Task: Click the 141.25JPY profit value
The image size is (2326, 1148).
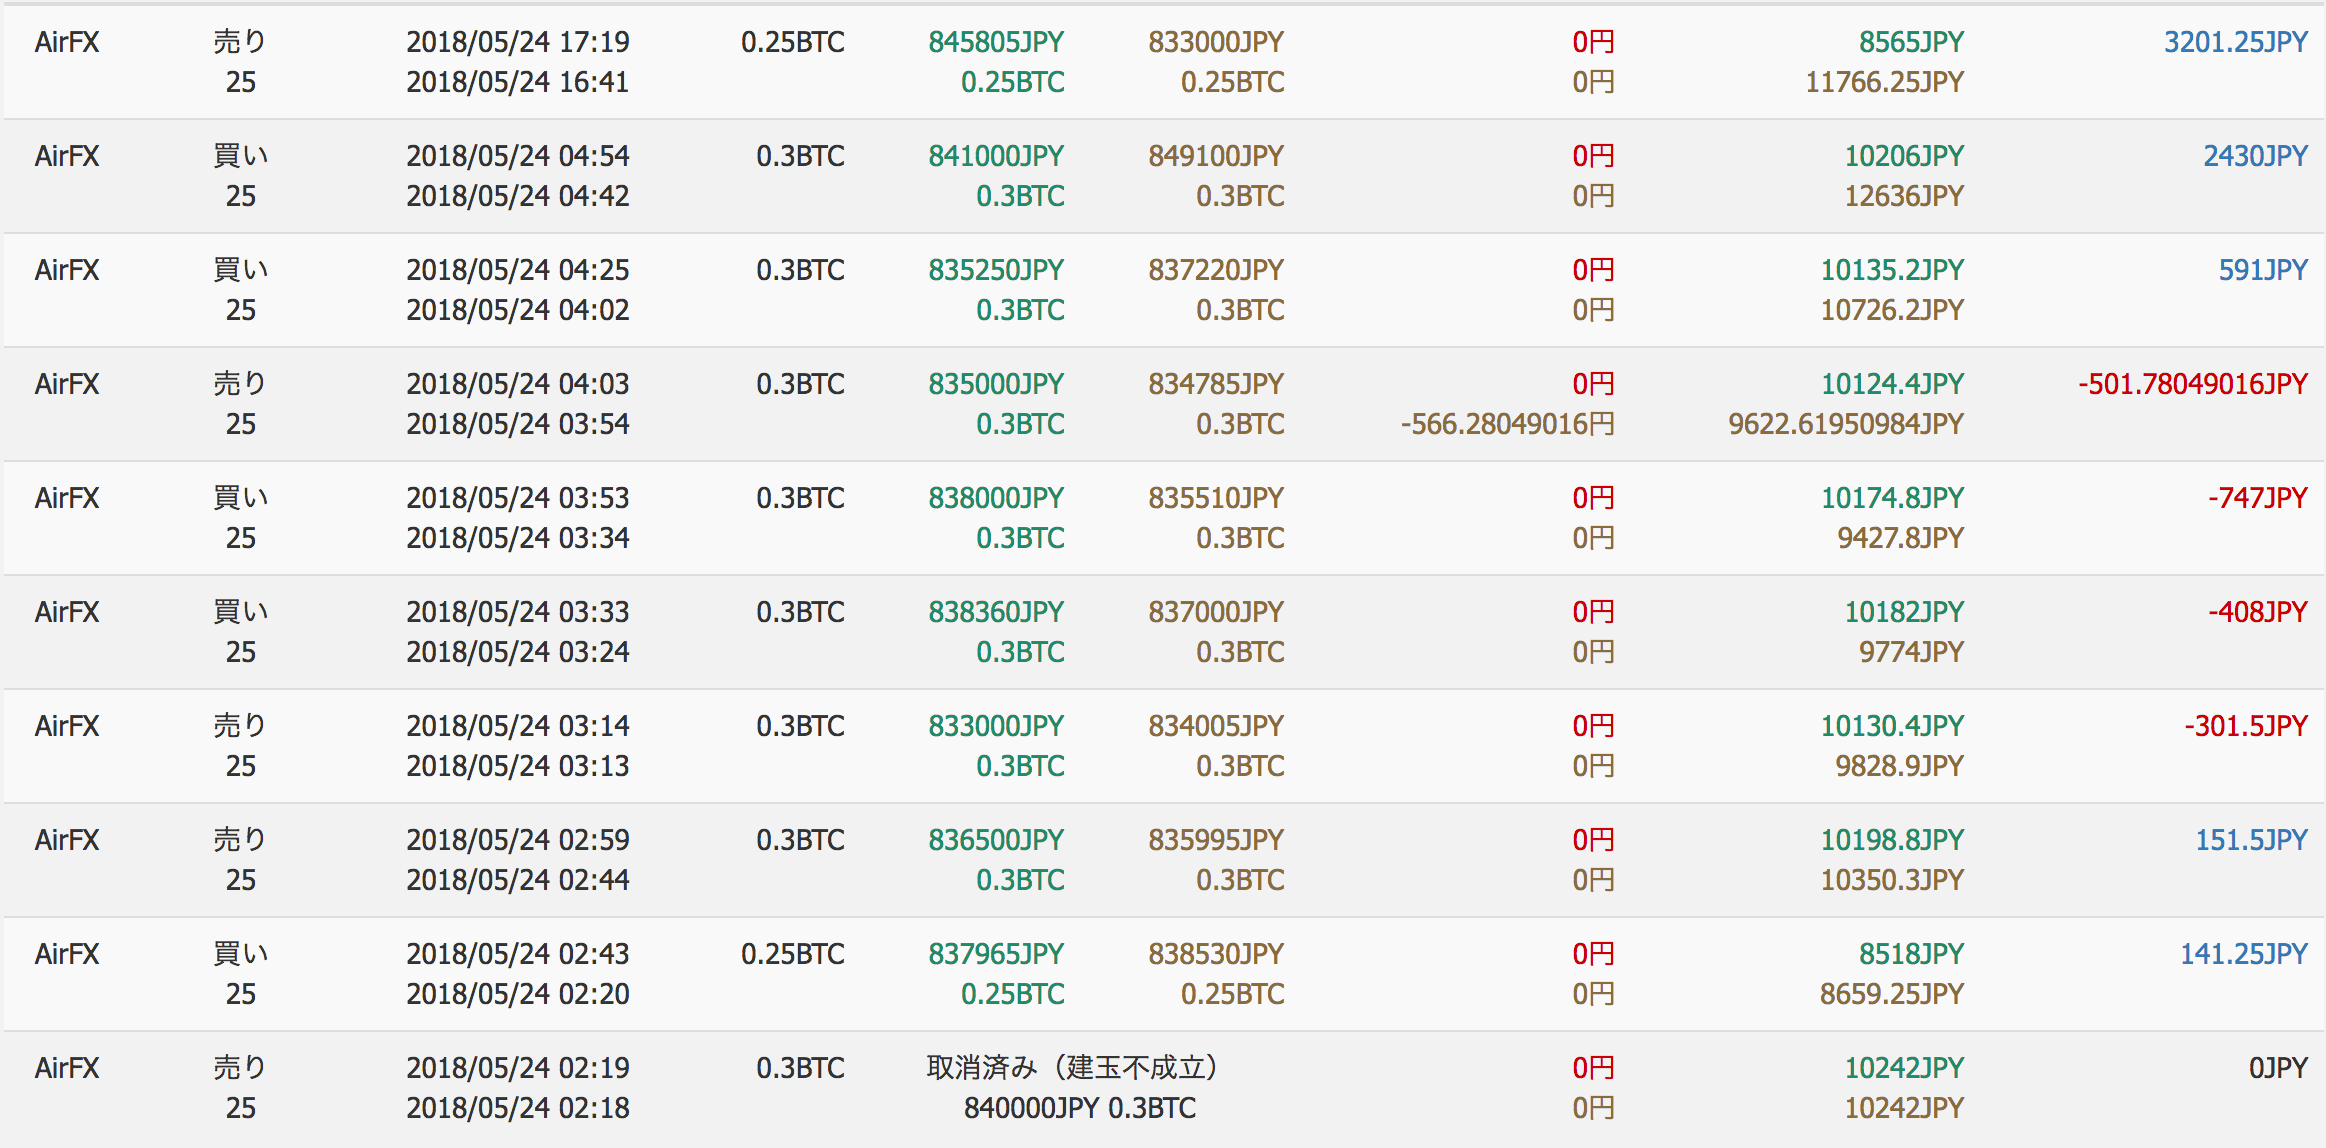Action: 2243,954
